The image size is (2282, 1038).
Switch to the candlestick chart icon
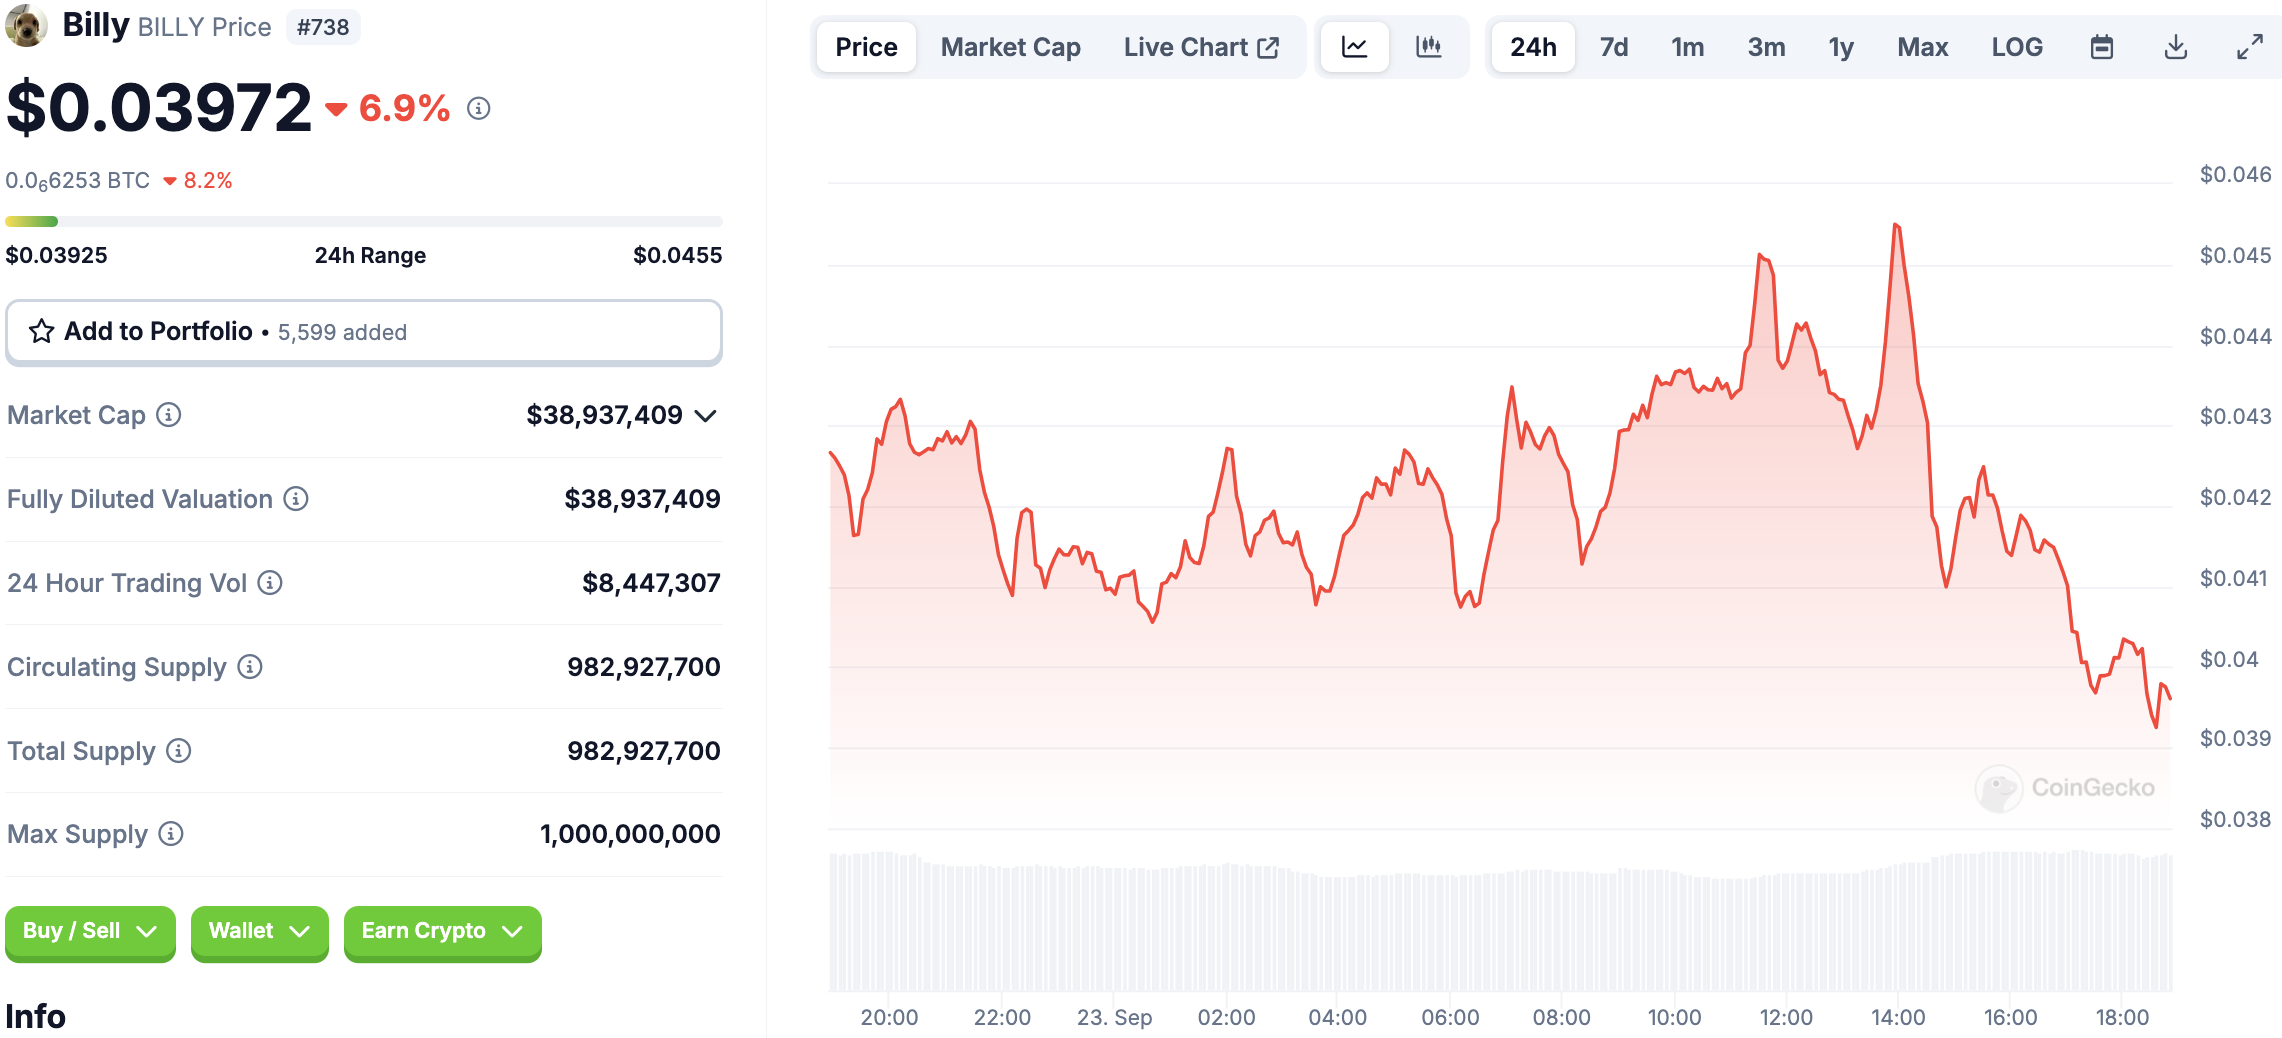[1428, 47]
